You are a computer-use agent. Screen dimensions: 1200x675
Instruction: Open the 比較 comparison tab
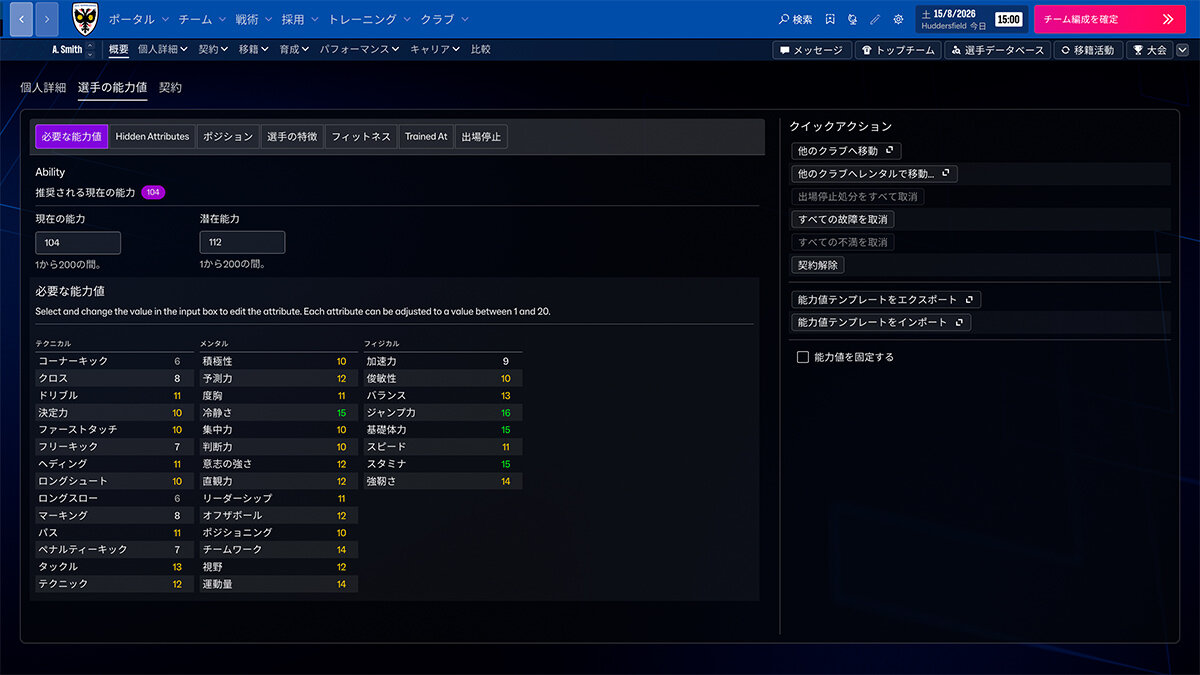click(x=481, y=49)
